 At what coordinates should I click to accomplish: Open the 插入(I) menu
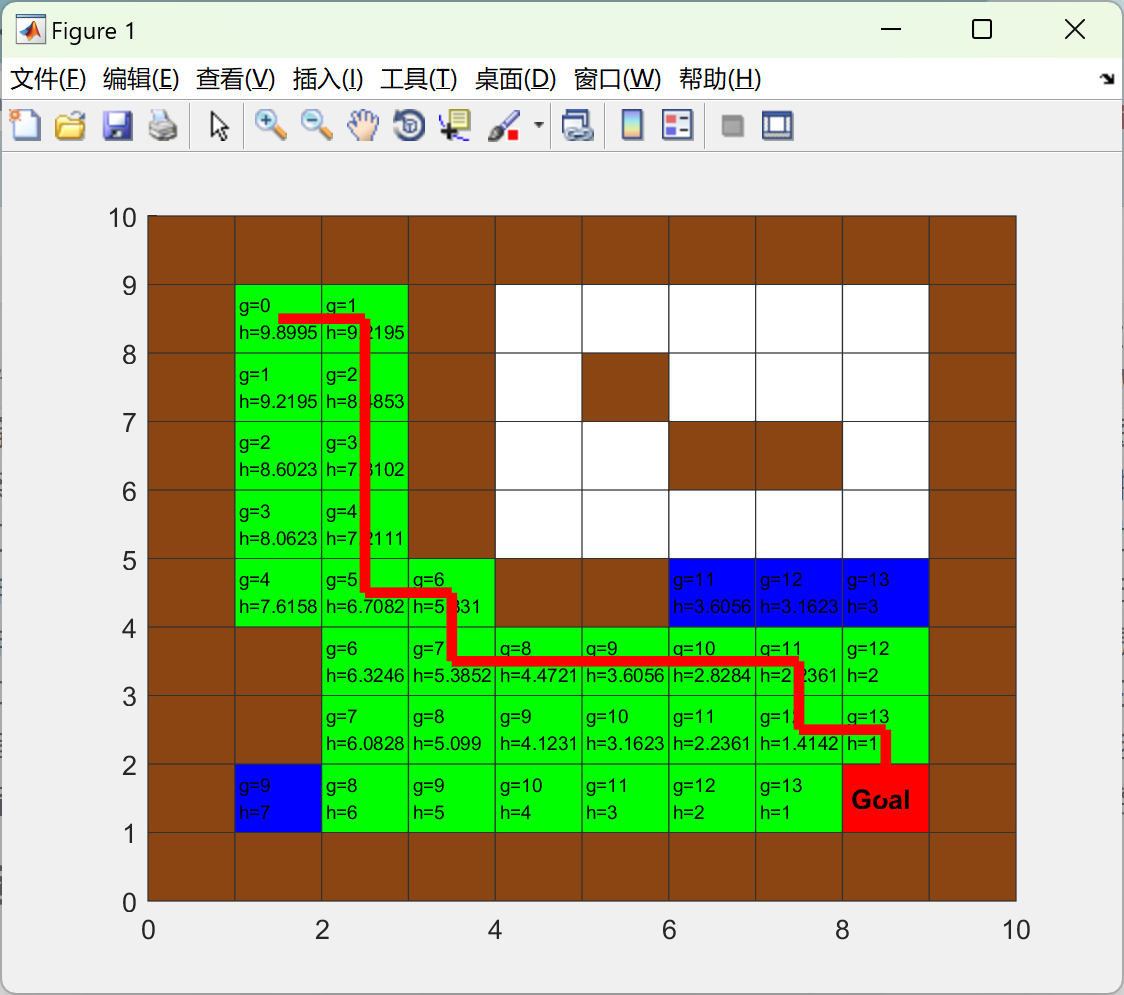pyautogui.click(x=328, y=79)
